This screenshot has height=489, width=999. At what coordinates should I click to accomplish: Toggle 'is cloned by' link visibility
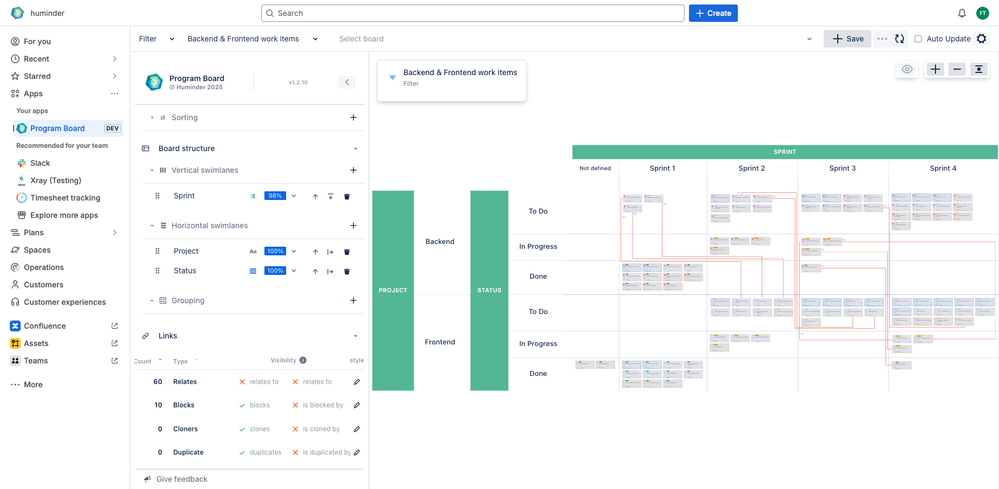click(295, 429)
